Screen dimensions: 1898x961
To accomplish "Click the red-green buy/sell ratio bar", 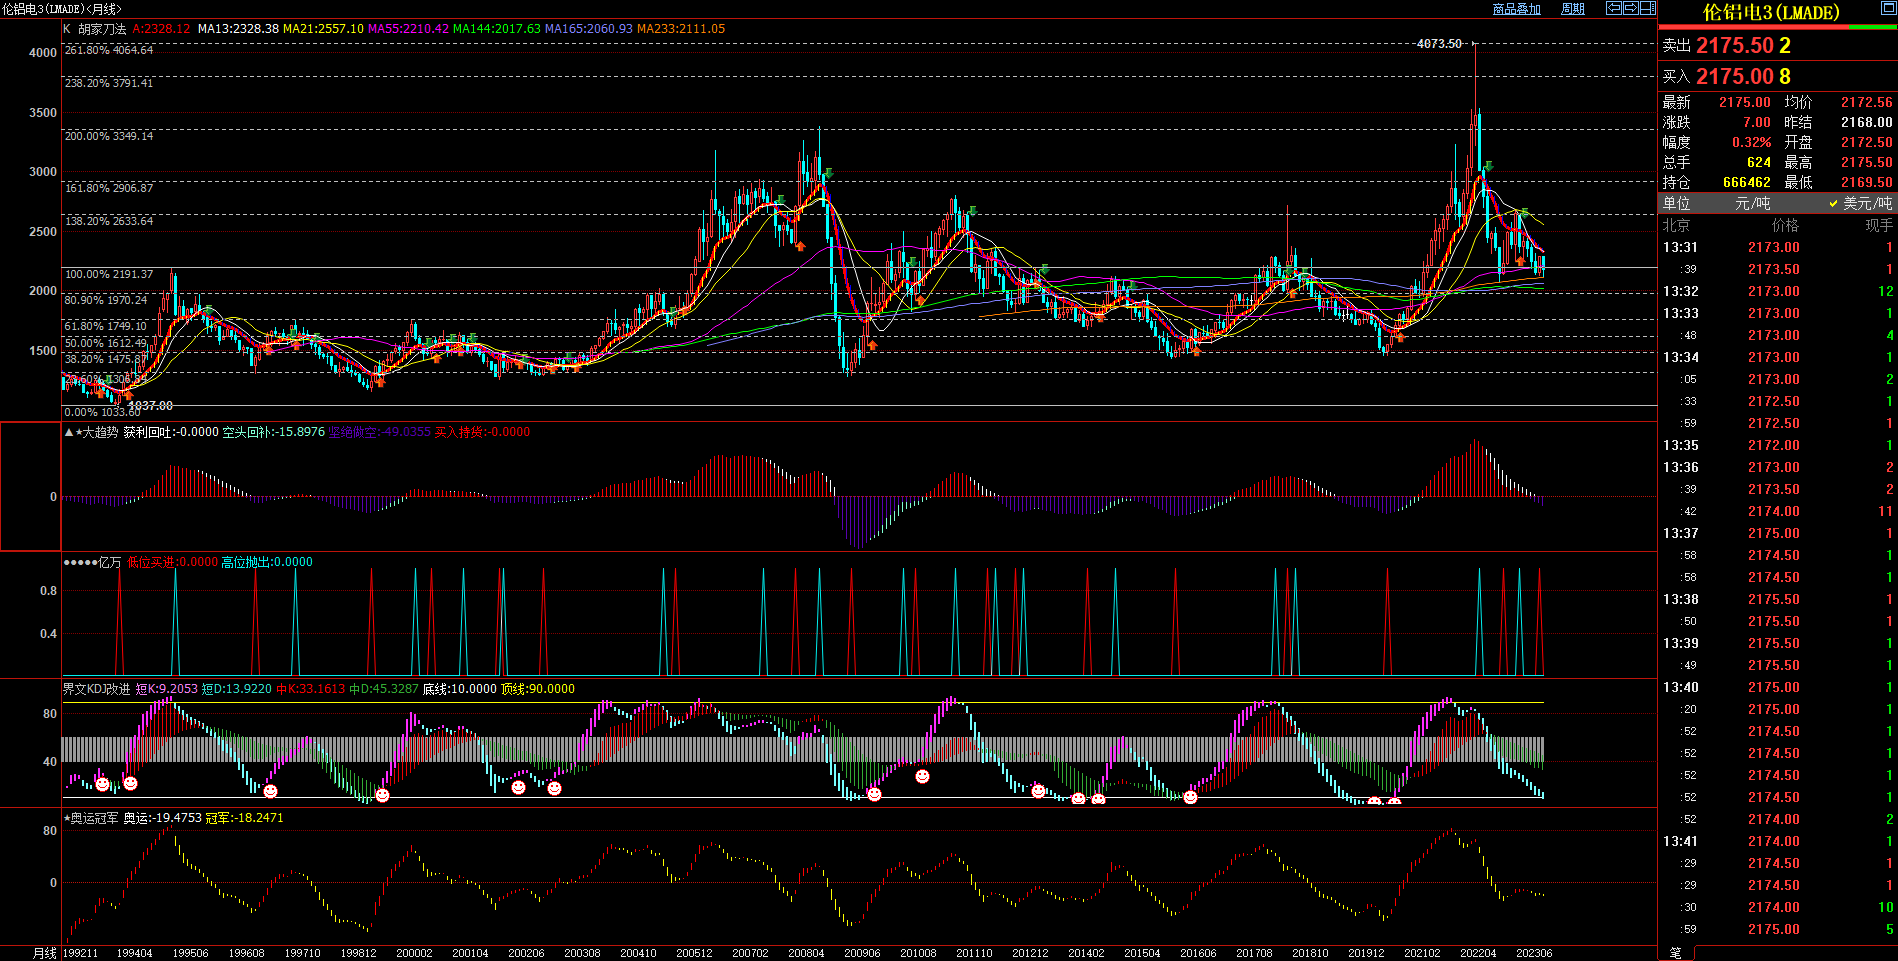I will pyautogui.click(x=1777, y=27).
